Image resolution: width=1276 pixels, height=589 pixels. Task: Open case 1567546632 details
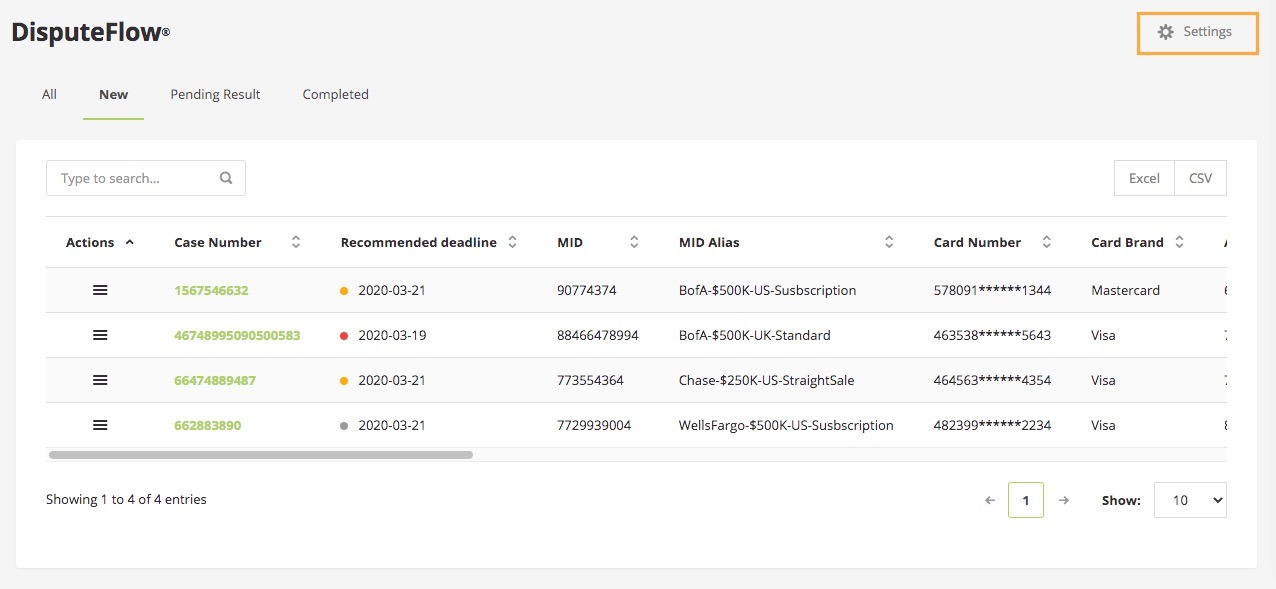(x=211, y=290)
